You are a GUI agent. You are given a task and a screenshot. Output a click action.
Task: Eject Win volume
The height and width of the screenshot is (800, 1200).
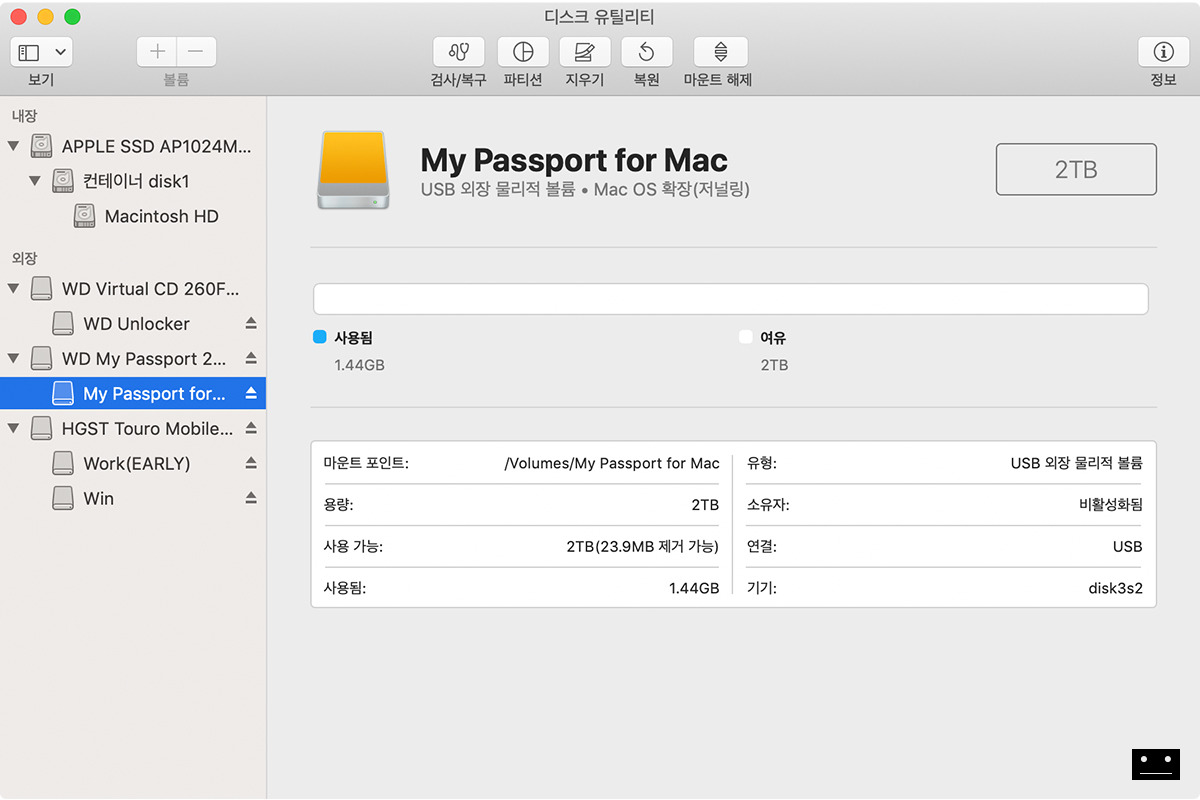251,498
